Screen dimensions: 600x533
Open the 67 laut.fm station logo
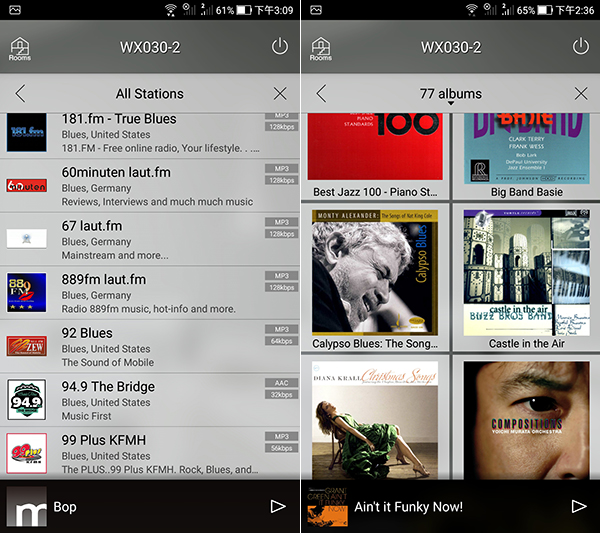pos(26,239)
